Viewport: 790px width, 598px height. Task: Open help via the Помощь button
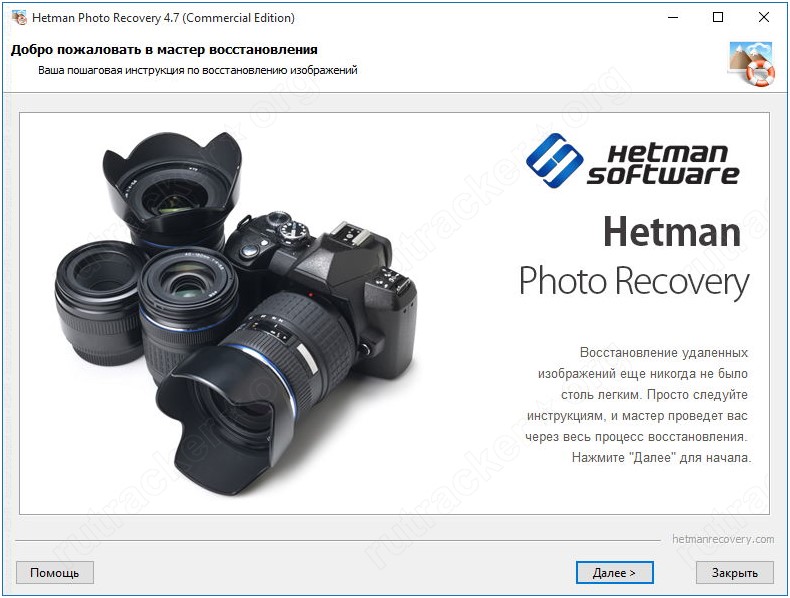tap(54, 573)
